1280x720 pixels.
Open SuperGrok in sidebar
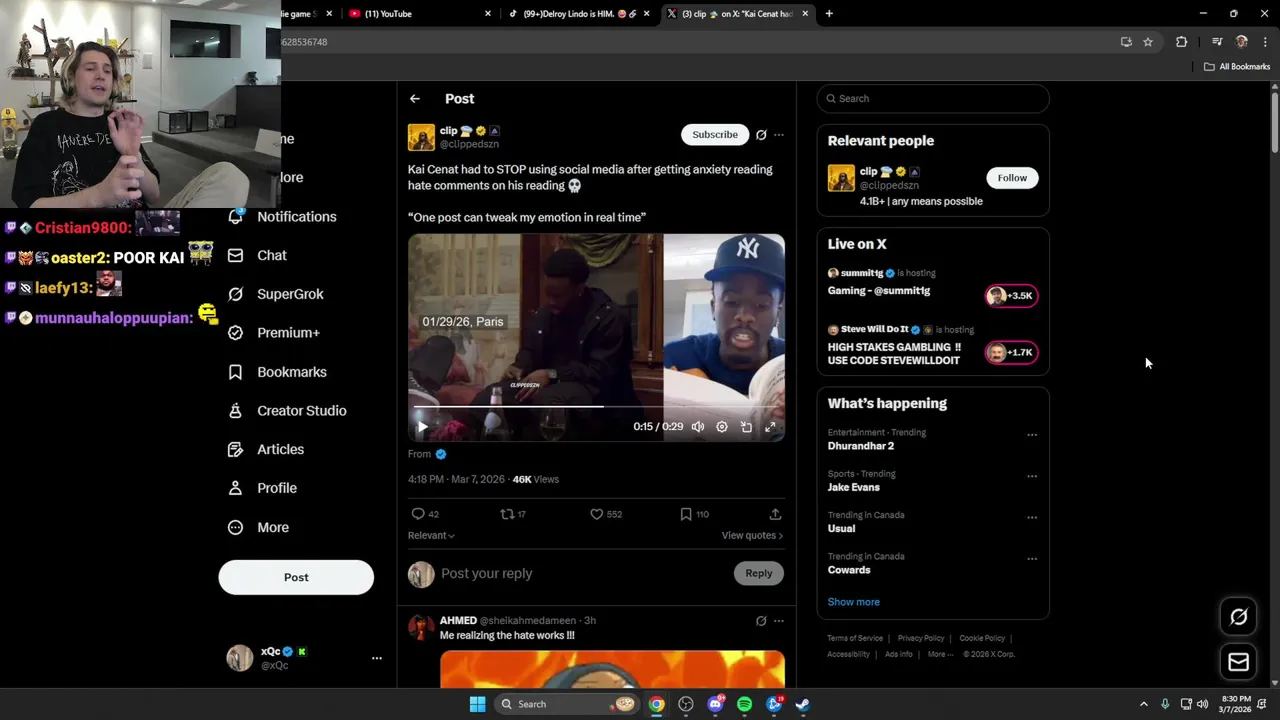point(276,294)
